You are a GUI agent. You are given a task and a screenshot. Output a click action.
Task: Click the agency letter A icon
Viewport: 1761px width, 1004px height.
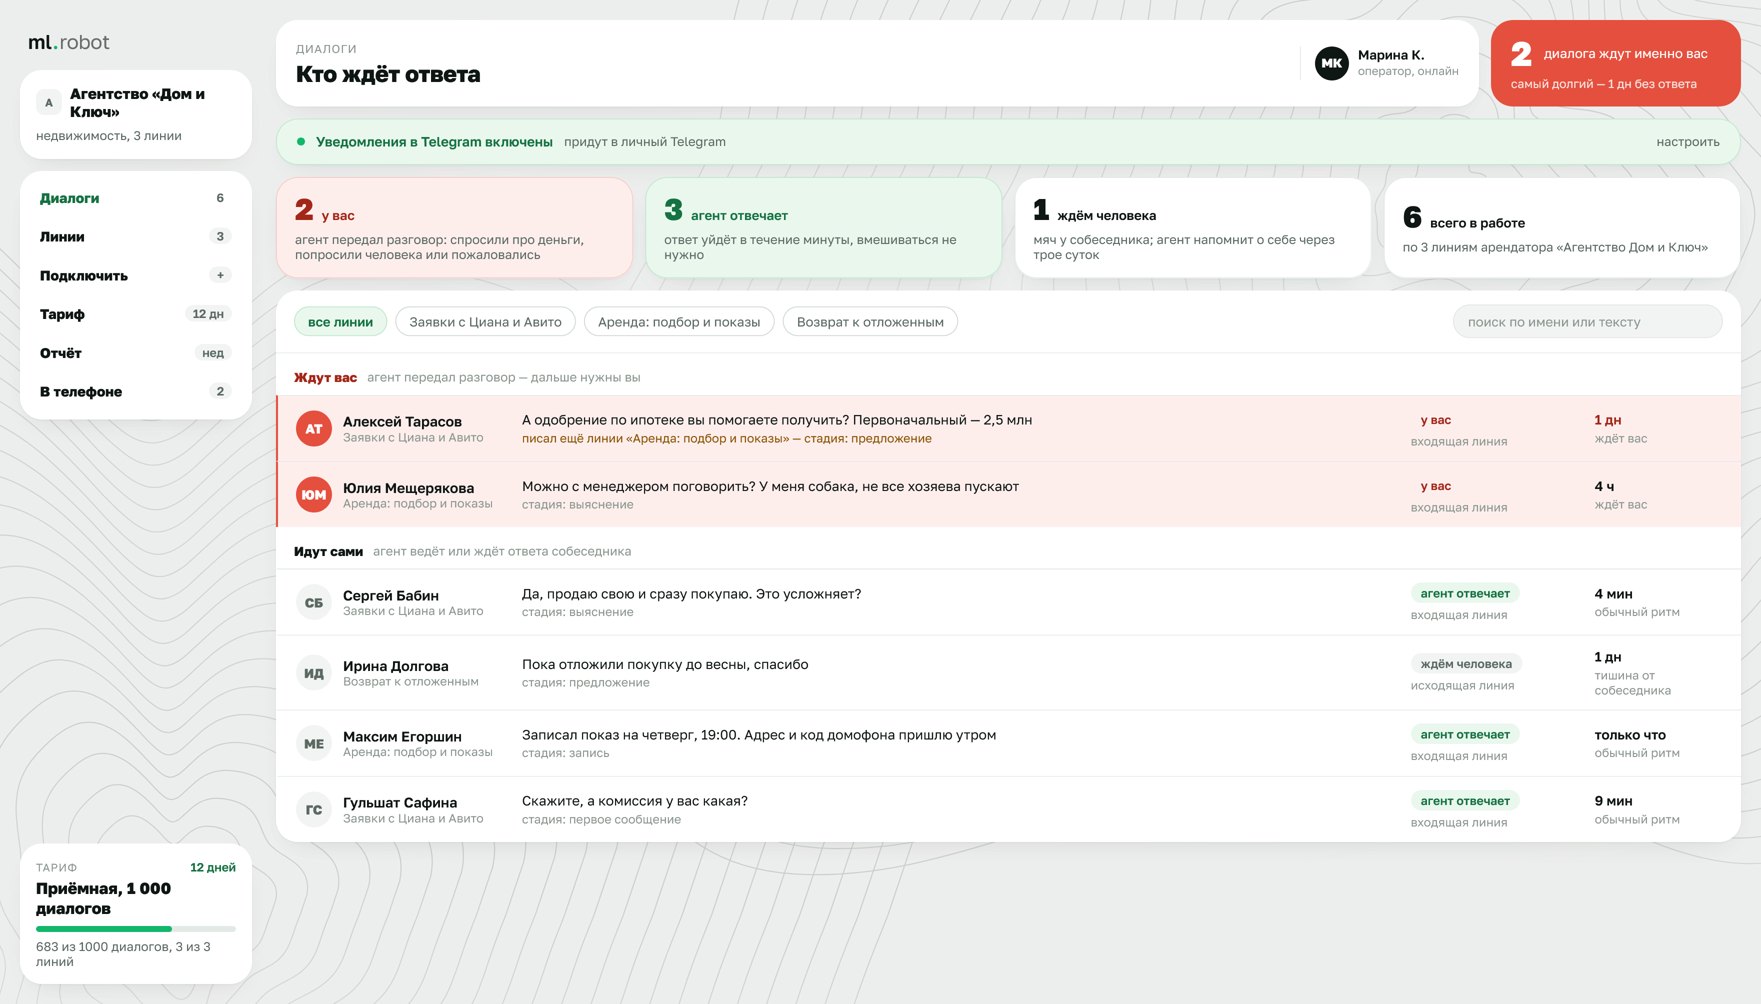[x=49, y=102]
